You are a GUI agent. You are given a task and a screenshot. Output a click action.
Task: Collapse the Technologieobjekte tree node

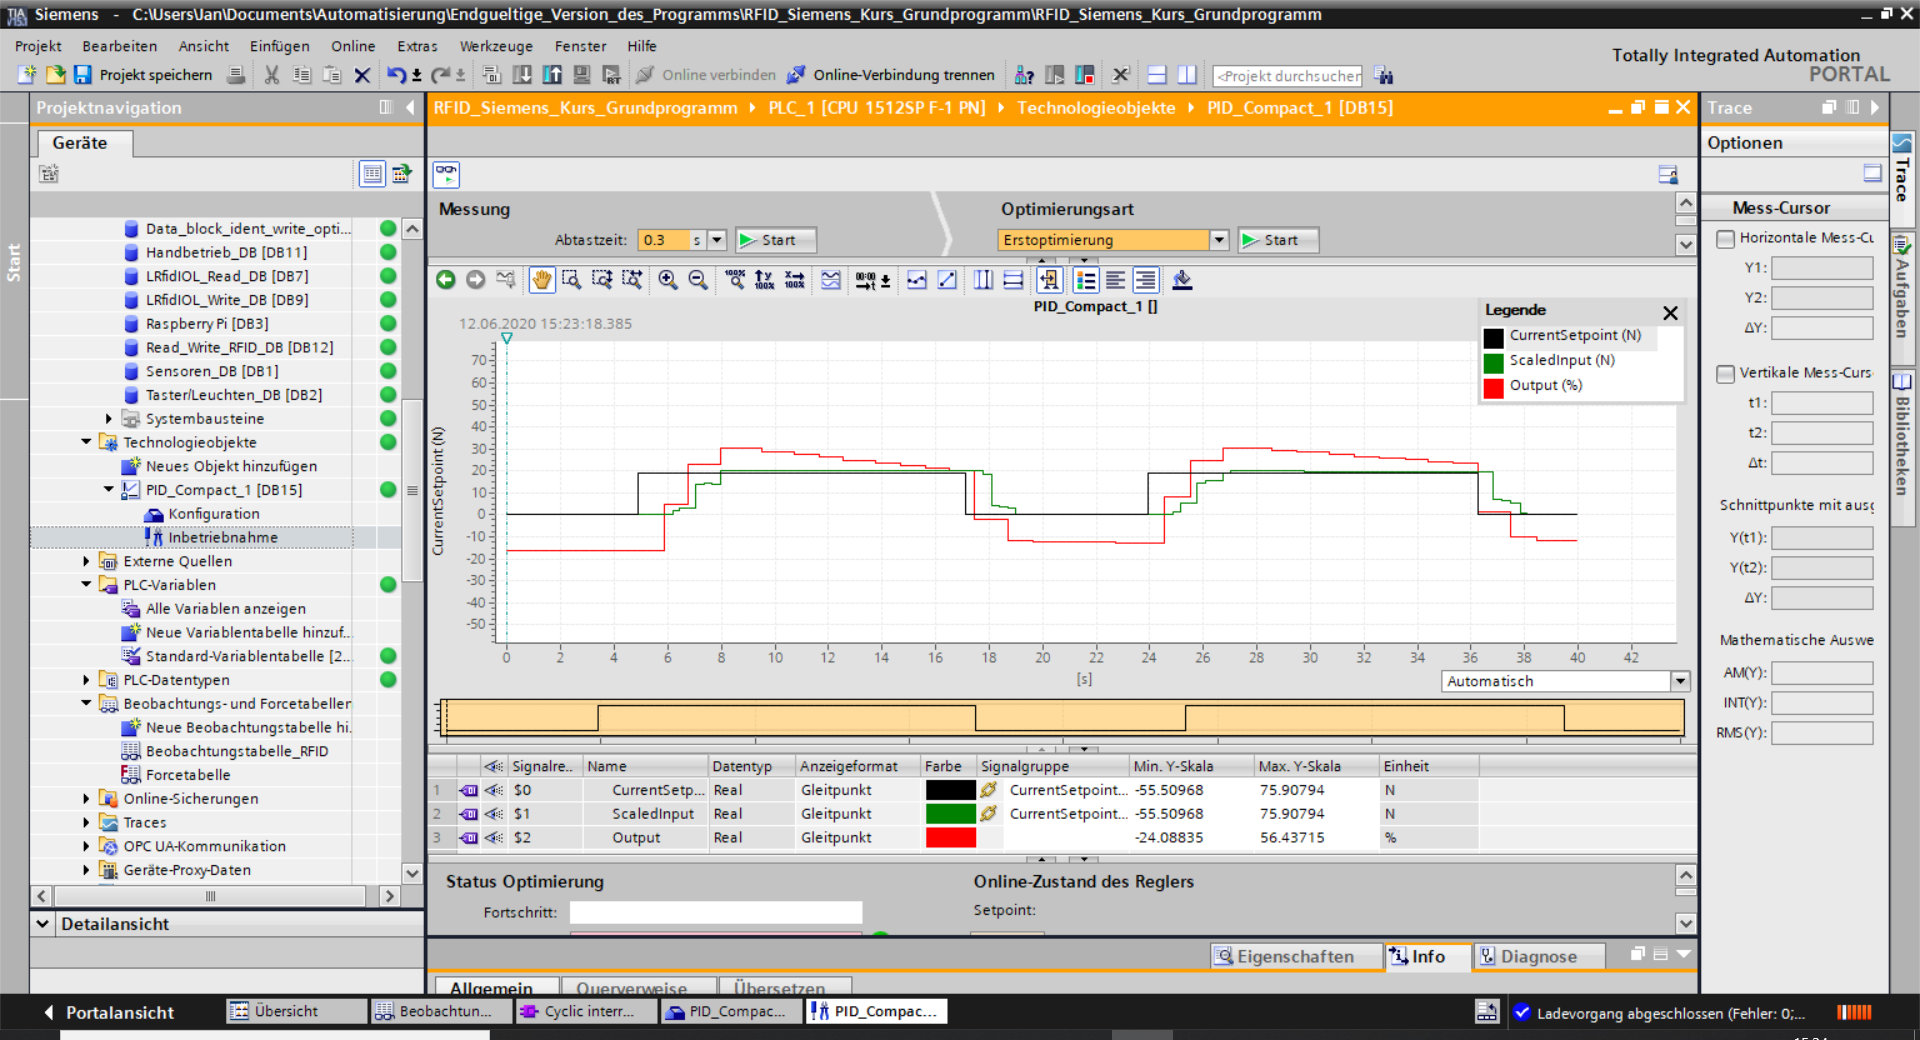tap(86, 442)
